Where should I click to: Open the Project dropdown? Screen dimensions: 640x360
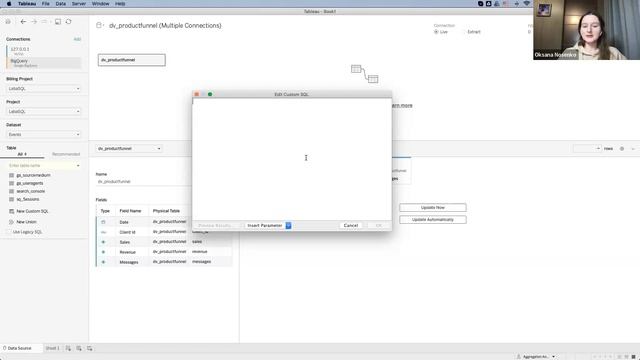(x=44, y=111)
